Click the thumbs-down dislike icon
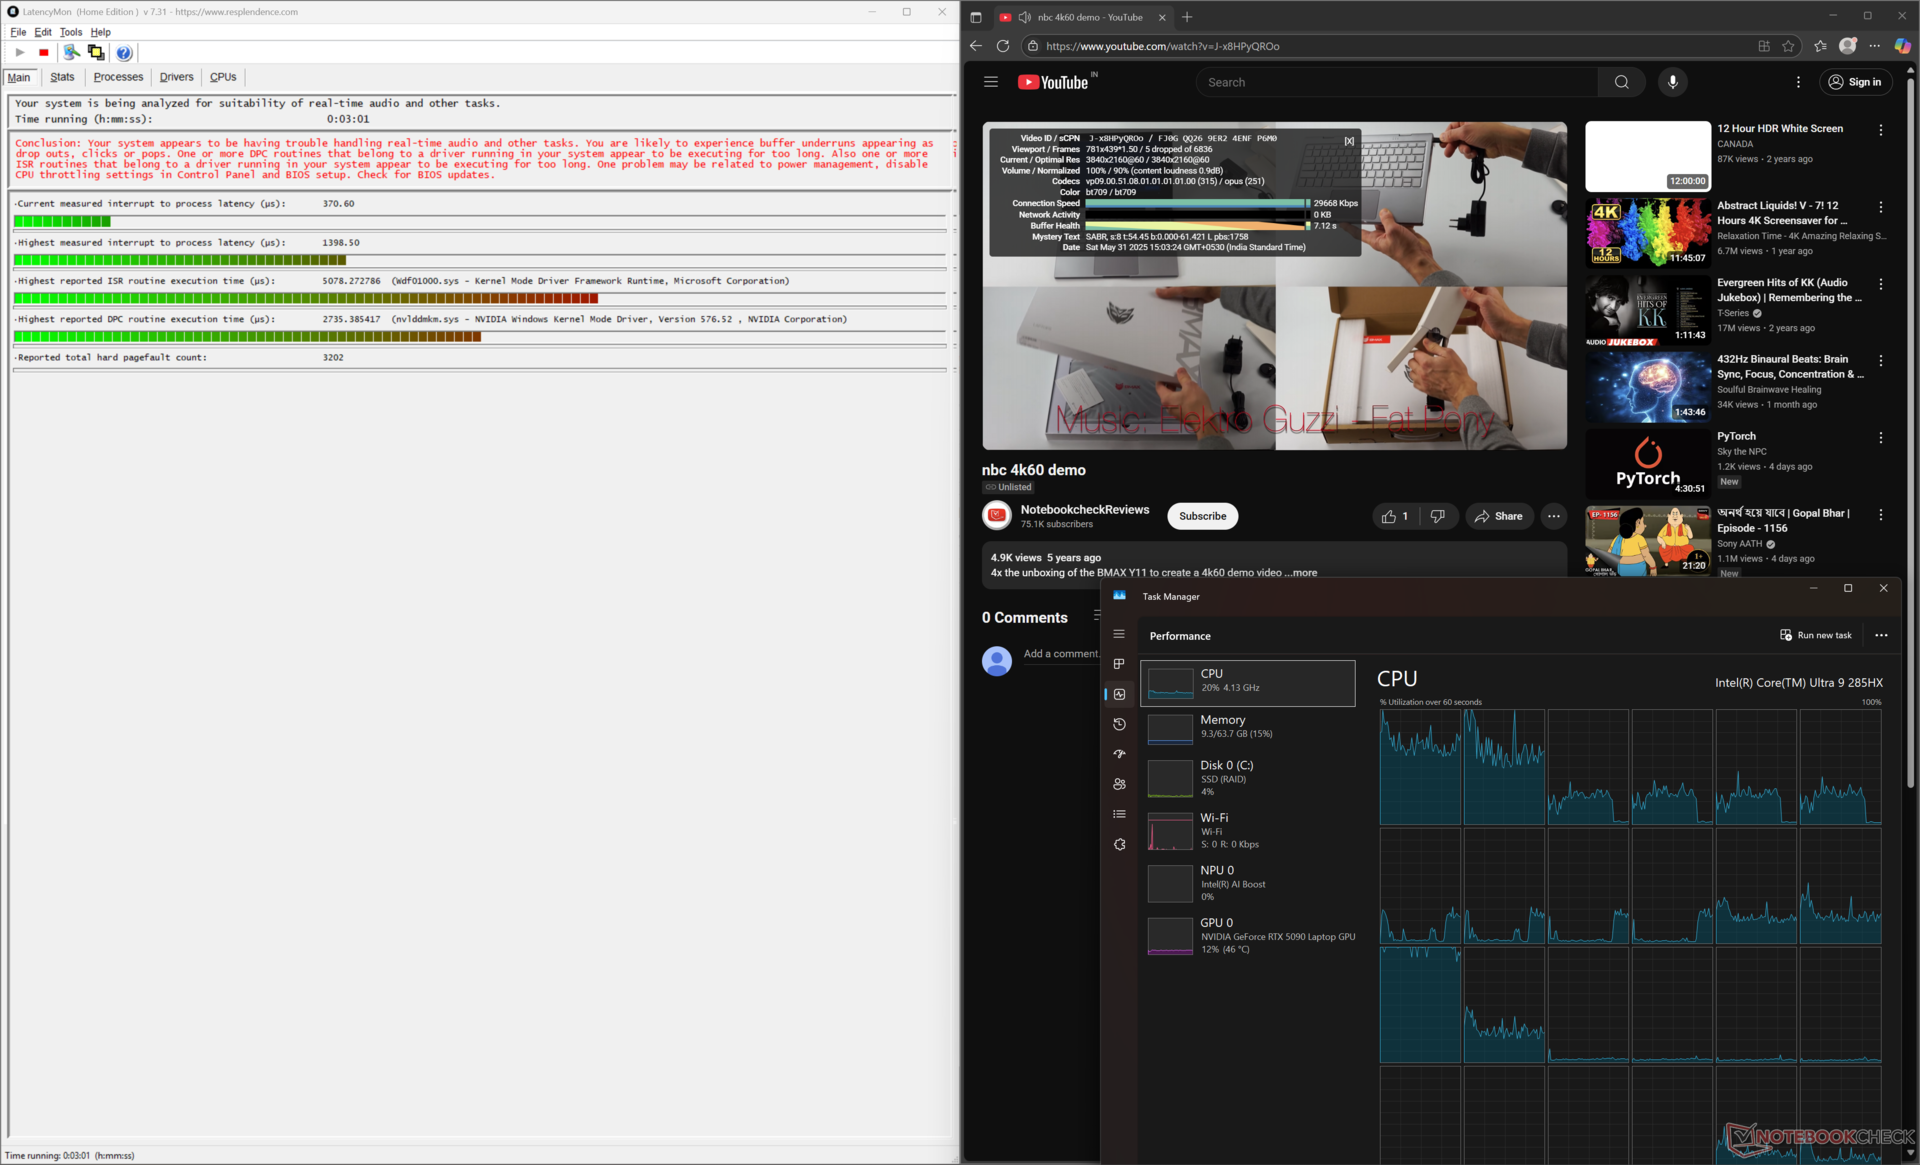Image resolution: width=1920 pixels, height=1165 pixels. click(1437, 516)
